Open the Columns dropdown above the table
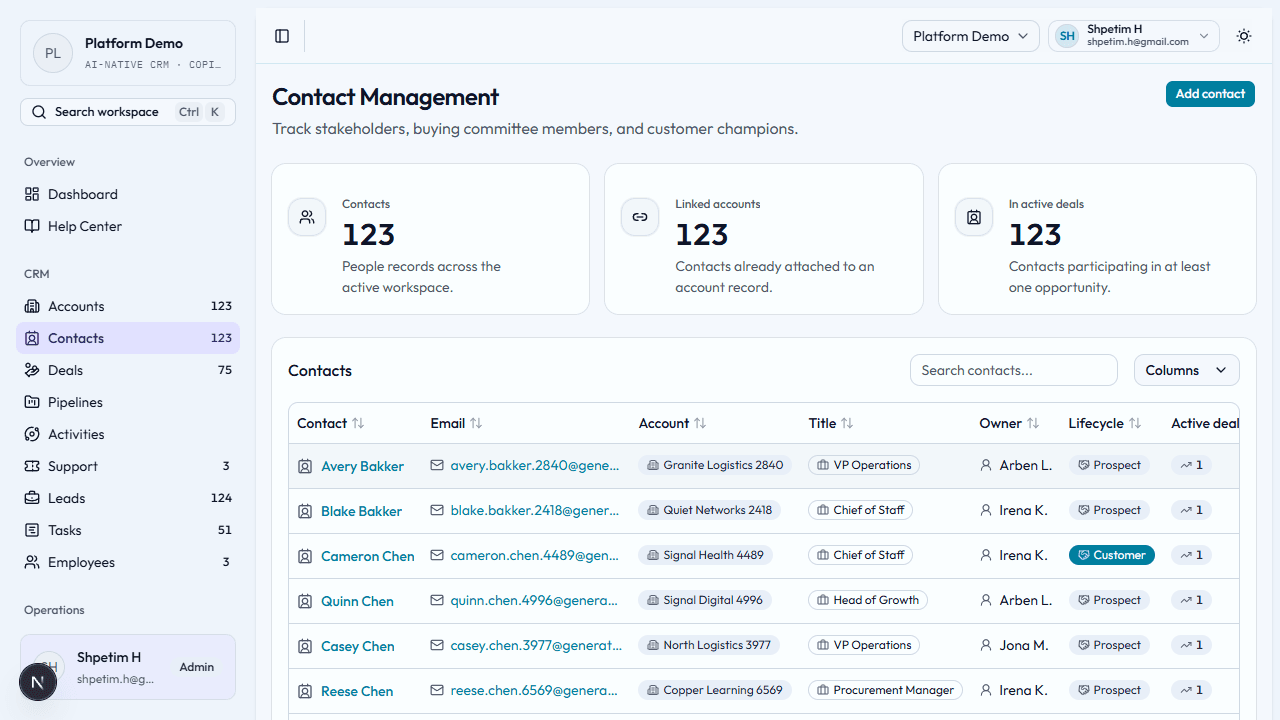Viewport: 1280px width, 720px height. pos(1186,370)
